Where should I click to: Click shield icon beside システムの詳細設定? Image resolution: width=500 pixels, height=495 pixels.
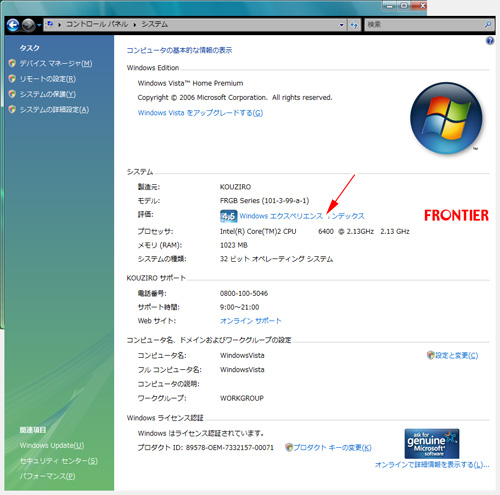coord(12,109)
